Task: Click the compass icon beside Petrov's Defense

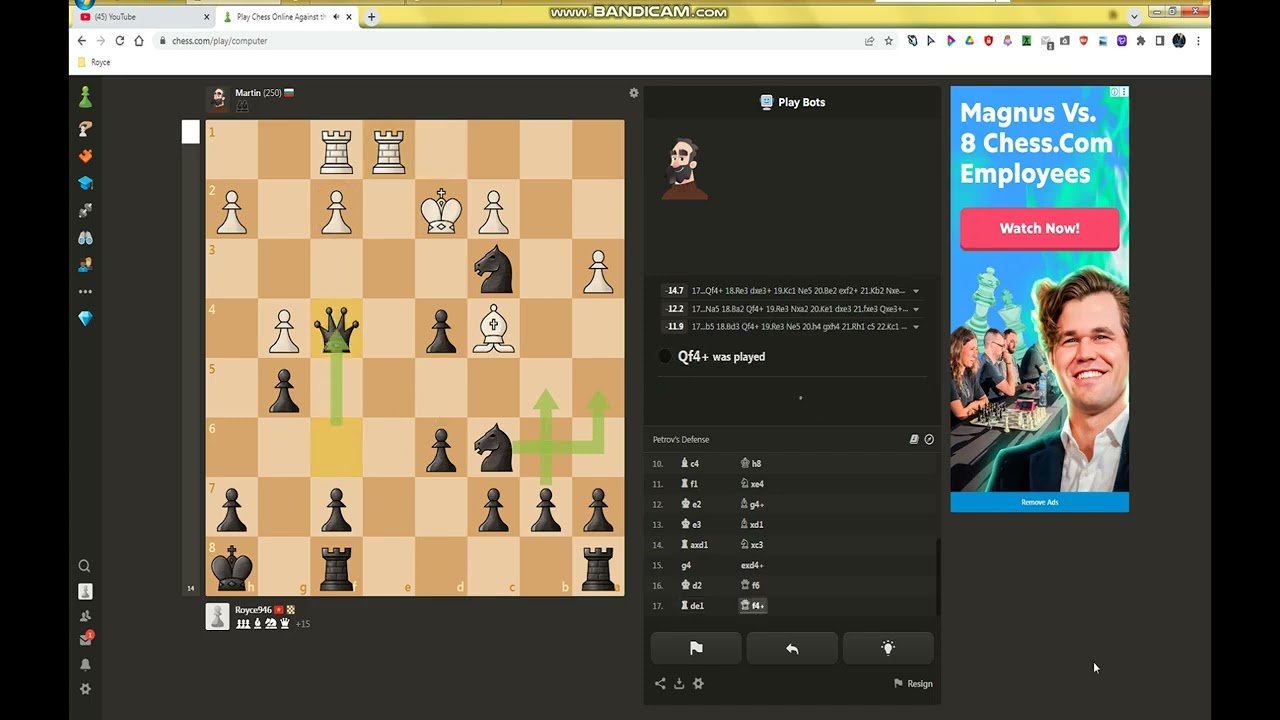Action: coord(929,439)
